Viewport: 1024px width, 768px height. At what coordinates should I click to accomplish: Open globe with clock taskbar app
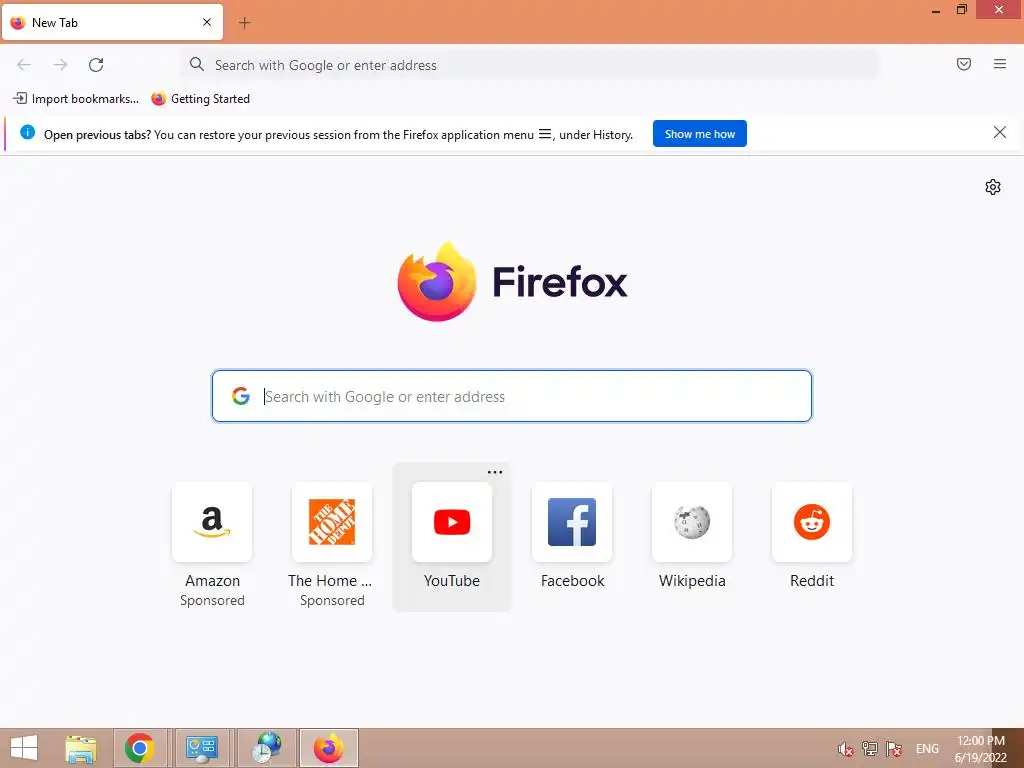266,748
